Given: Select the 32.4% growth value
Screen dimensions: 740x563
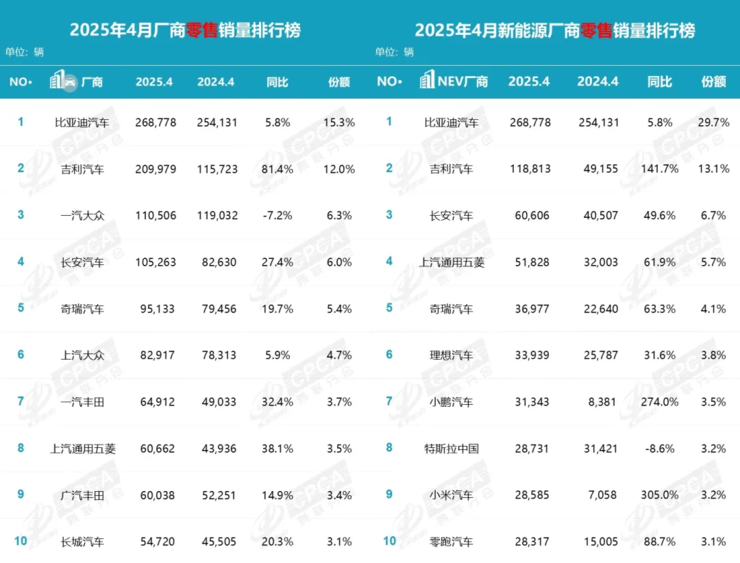Looking at the screenshot, I should (278, 402).
